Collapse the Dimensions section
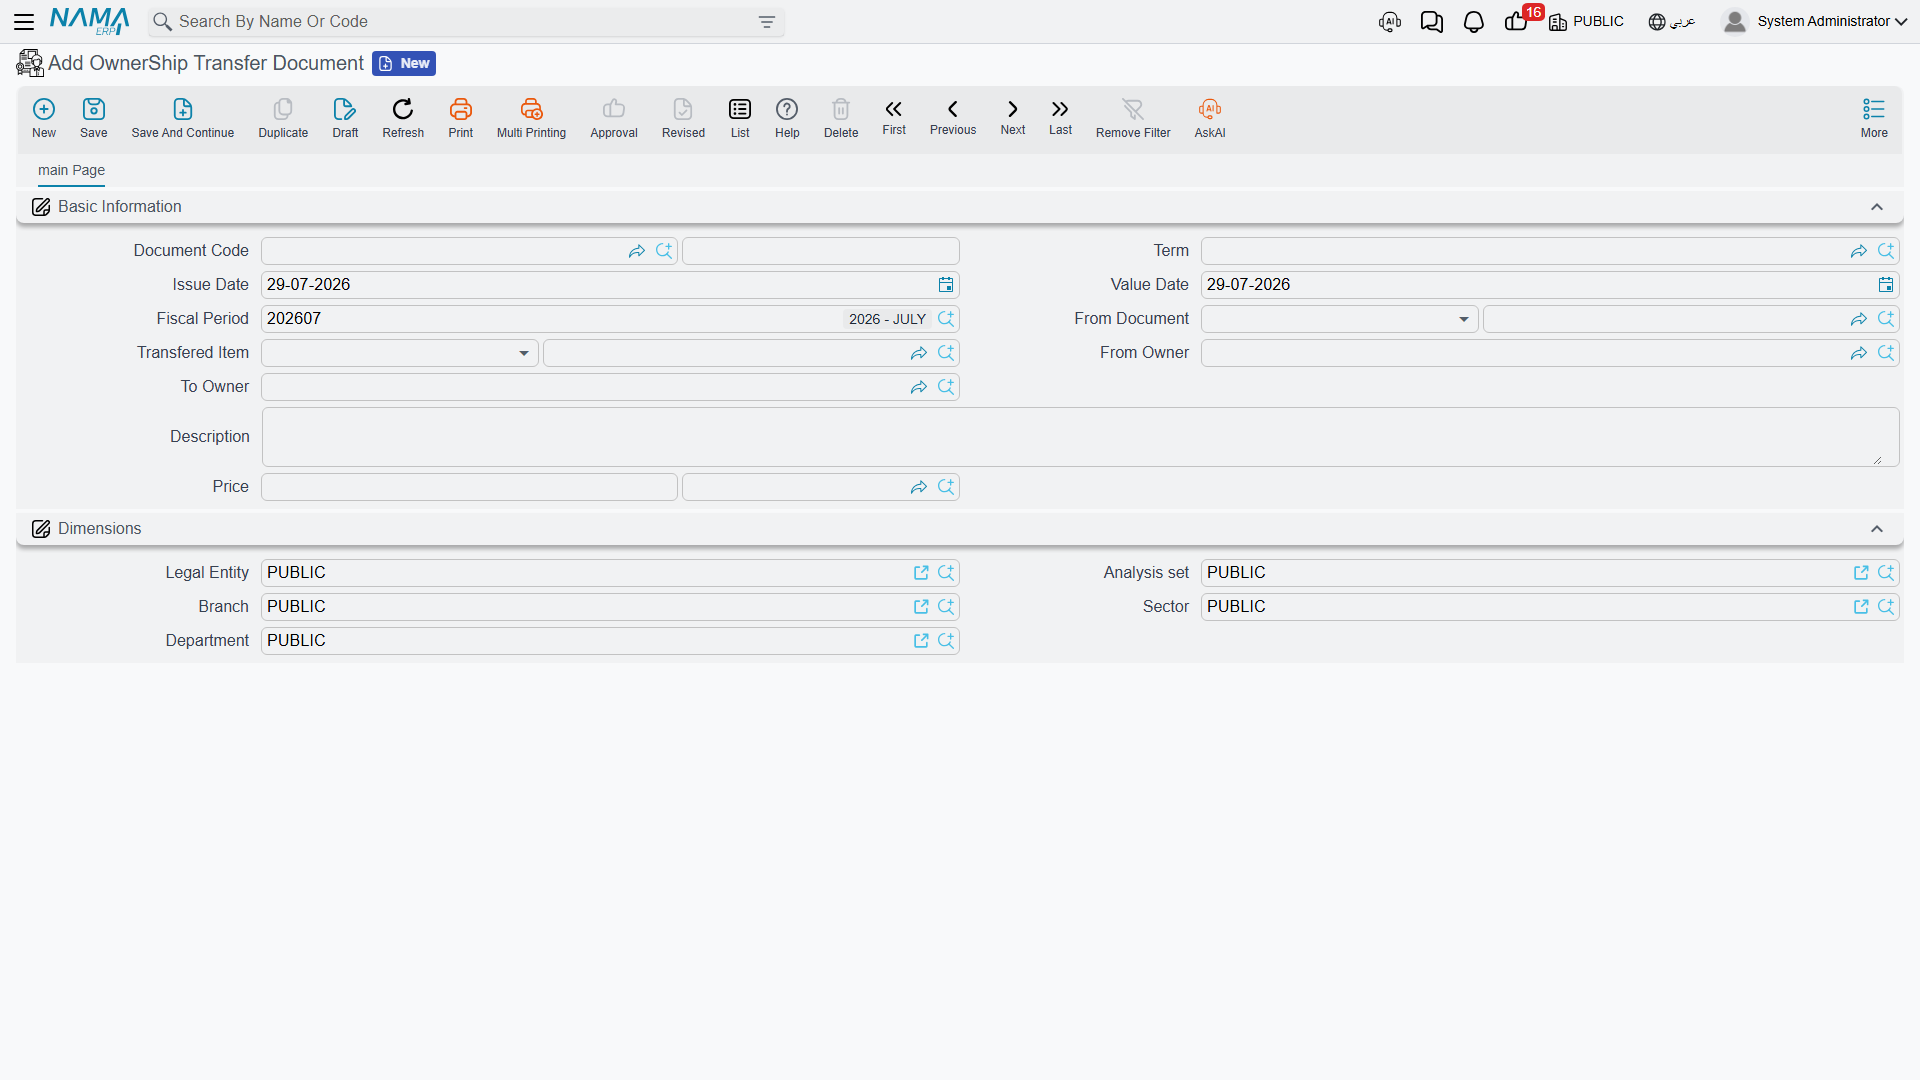The height and width of the screenshot is (1080, 1920). tap(1877, 529)
